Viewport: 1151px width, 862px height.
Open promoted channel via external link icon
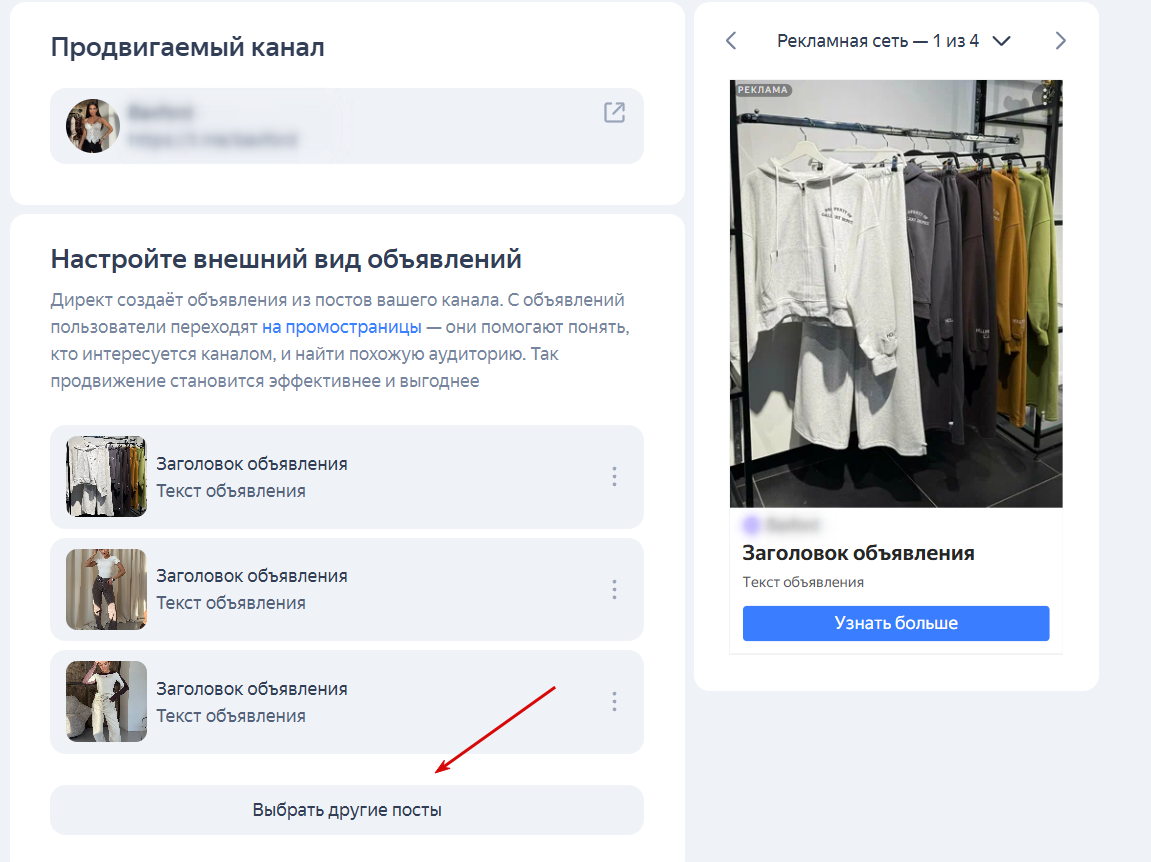pyautogui.click(x=614, y=113)
